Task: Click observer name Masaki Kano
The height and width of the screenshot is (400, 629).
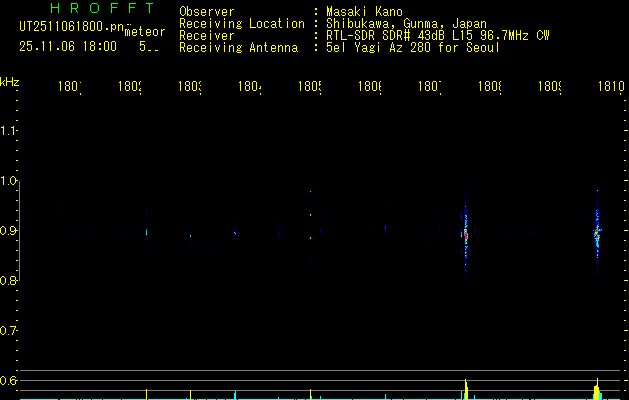Action: click(x=364, y=12)
